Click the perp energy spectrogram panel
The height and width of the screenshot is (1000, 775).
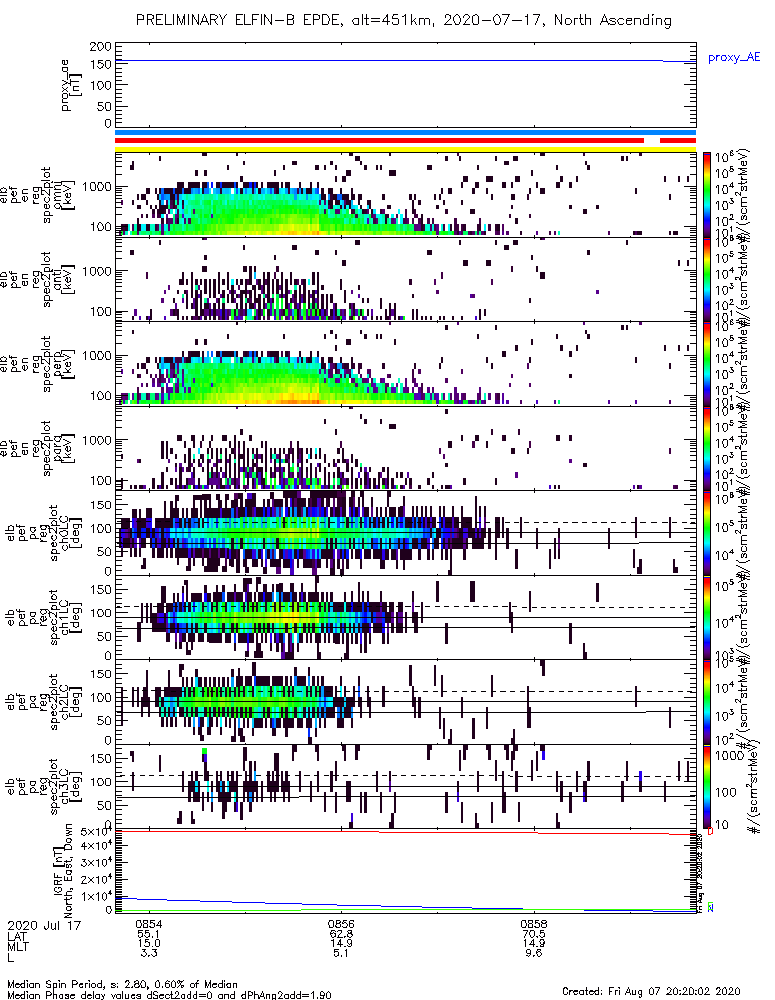pyautogui.click(x=405, y=364)
